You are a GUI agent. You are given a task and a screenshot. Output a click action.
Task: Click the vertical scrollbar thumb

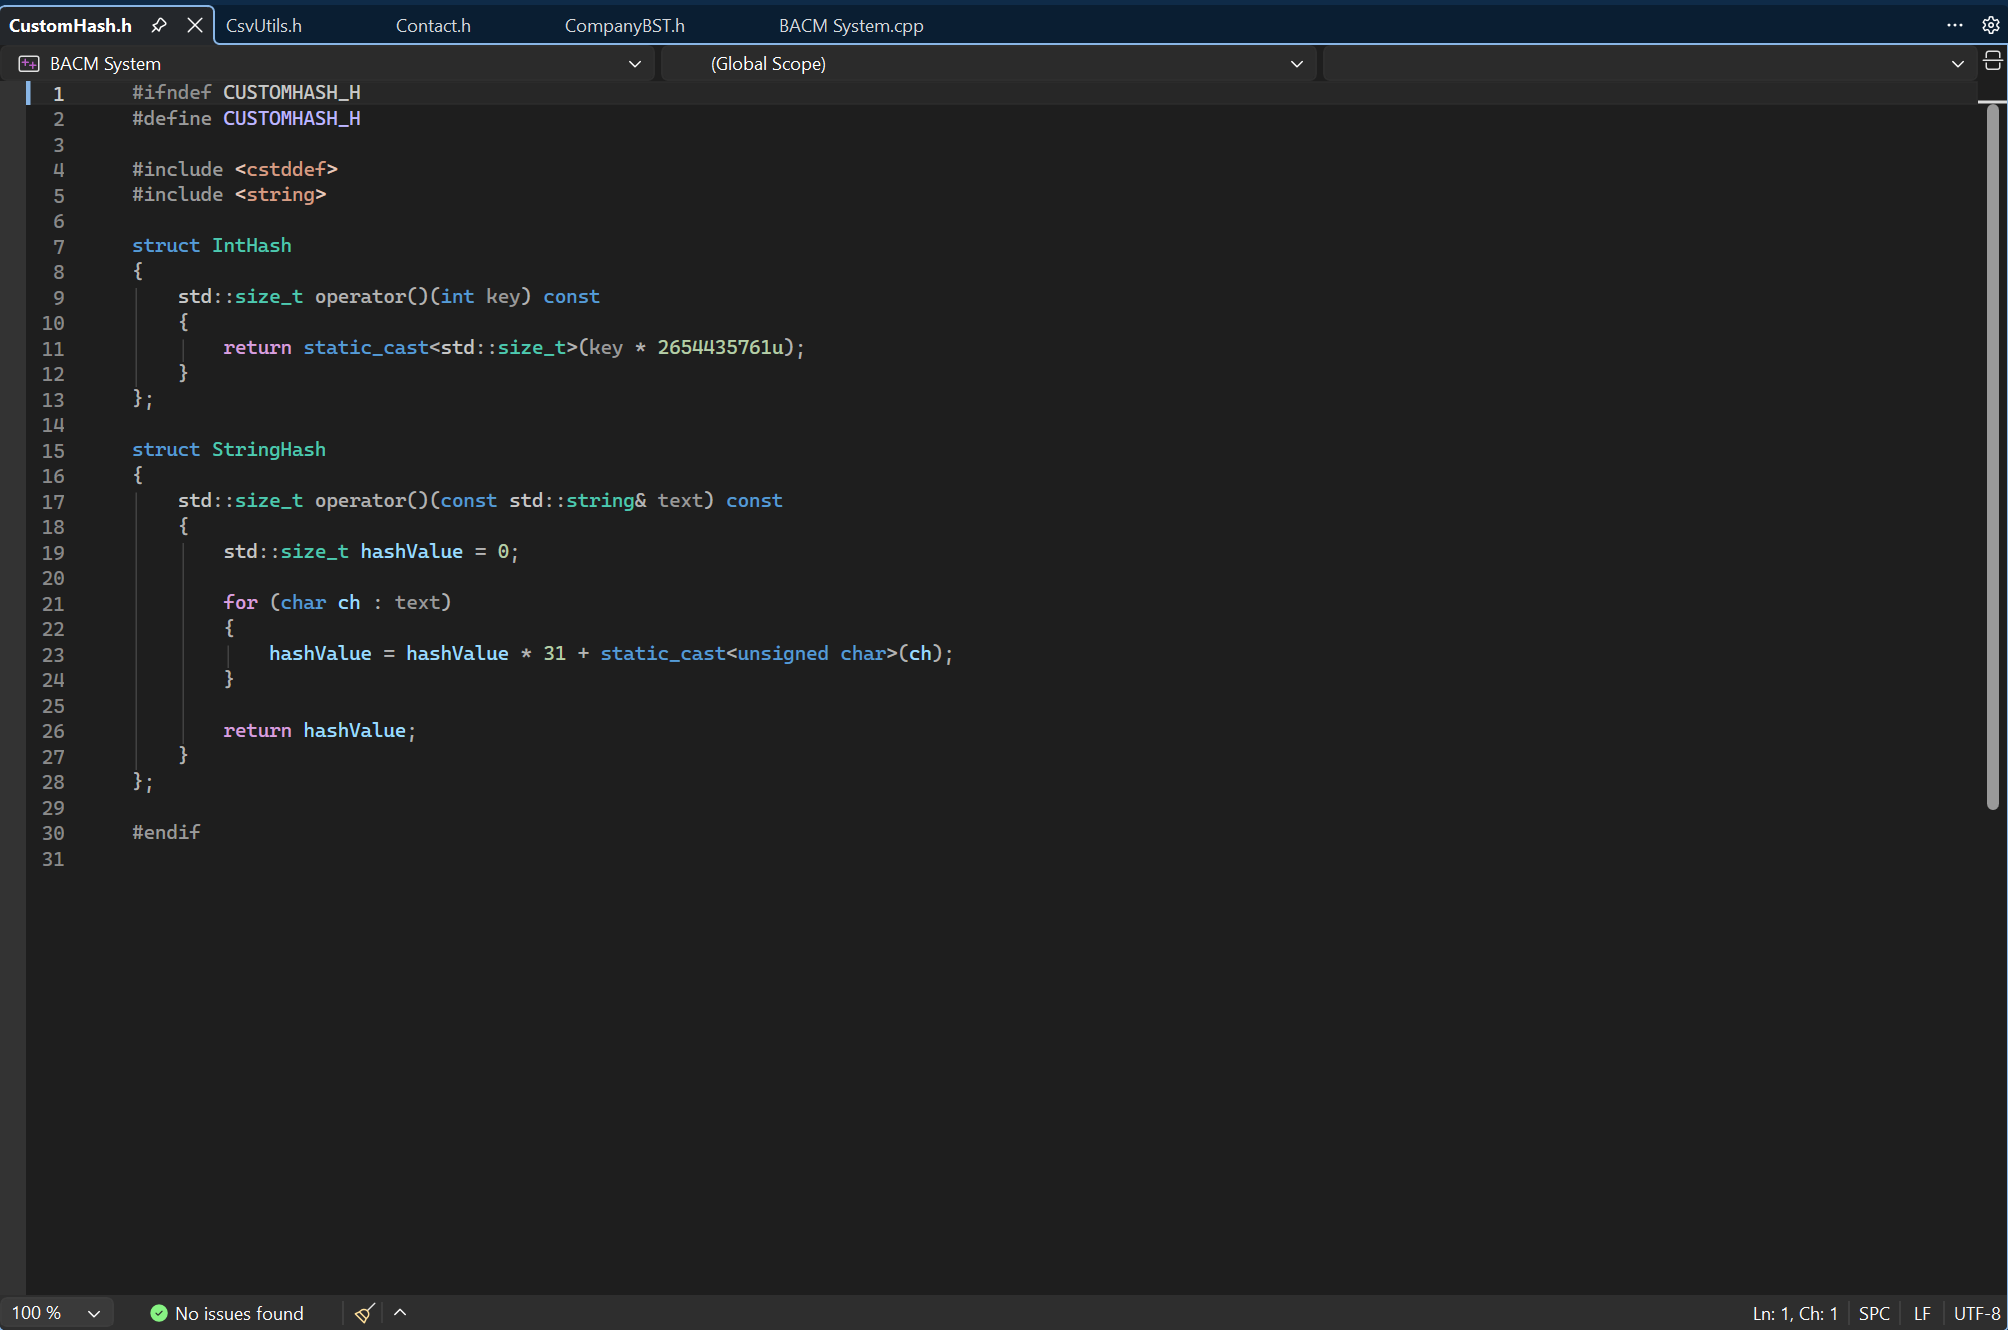pyautogui.click(x=1992, y=456)
